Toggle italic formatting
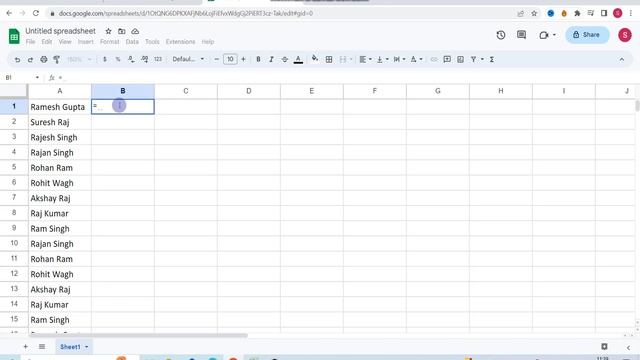This screenshot has height=360, width=640. pos(271,60)
